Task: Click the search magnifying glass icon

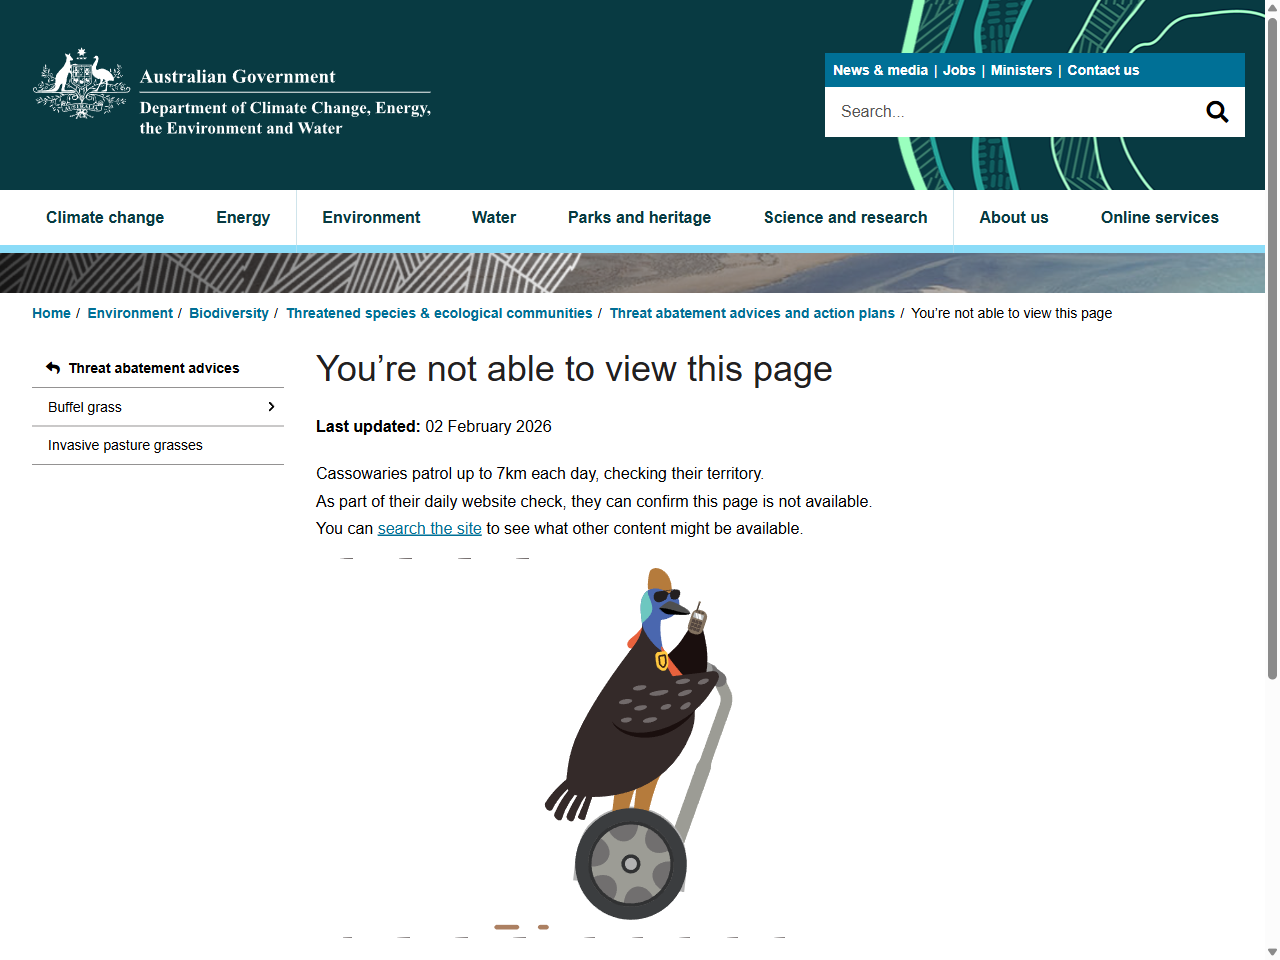Action: (x=1217, y=111)
